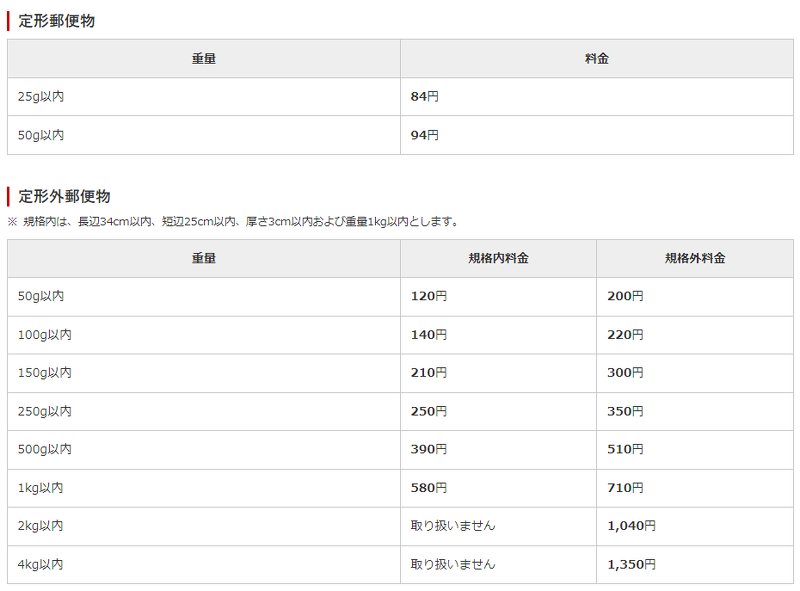Select the 料金 column header
800x591 pixels.
pos(597,58)
